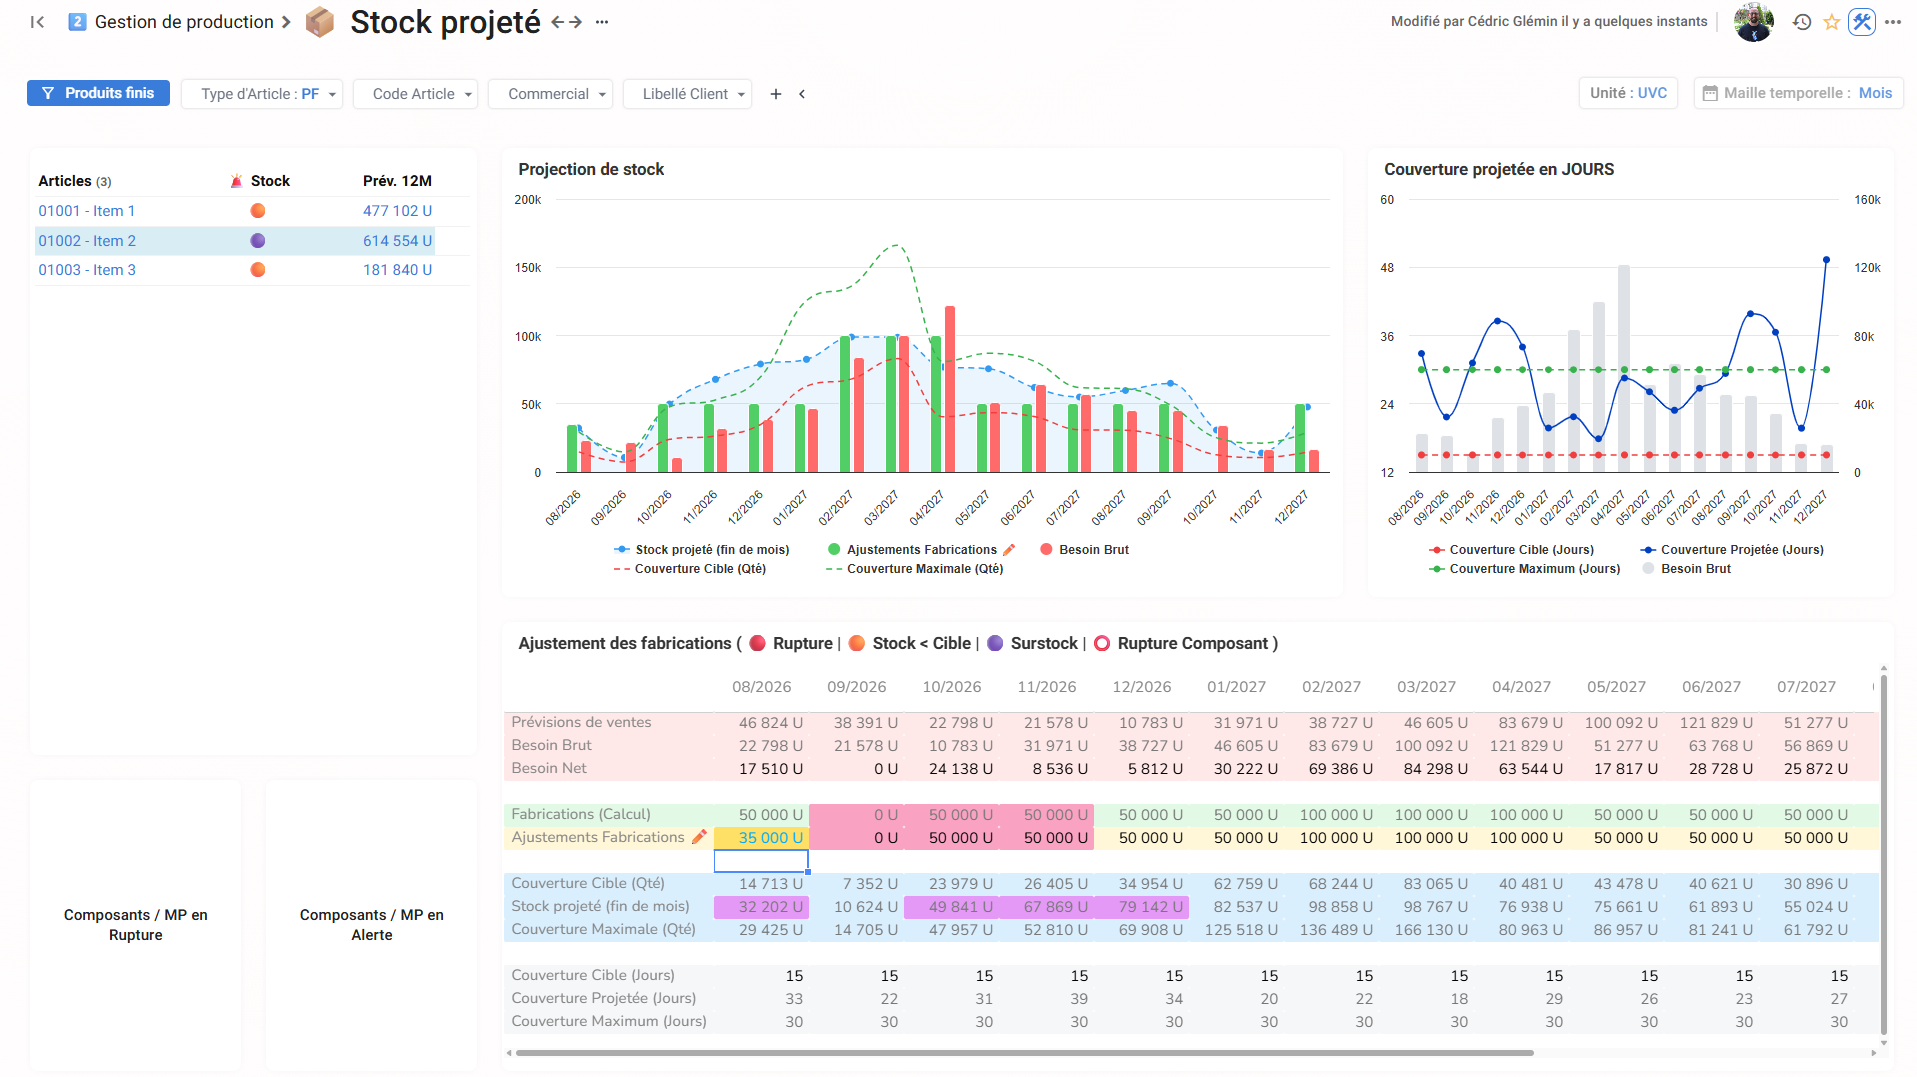Select the 08/2026 column header
The image size is (1917, 1077).
(761, 687)
